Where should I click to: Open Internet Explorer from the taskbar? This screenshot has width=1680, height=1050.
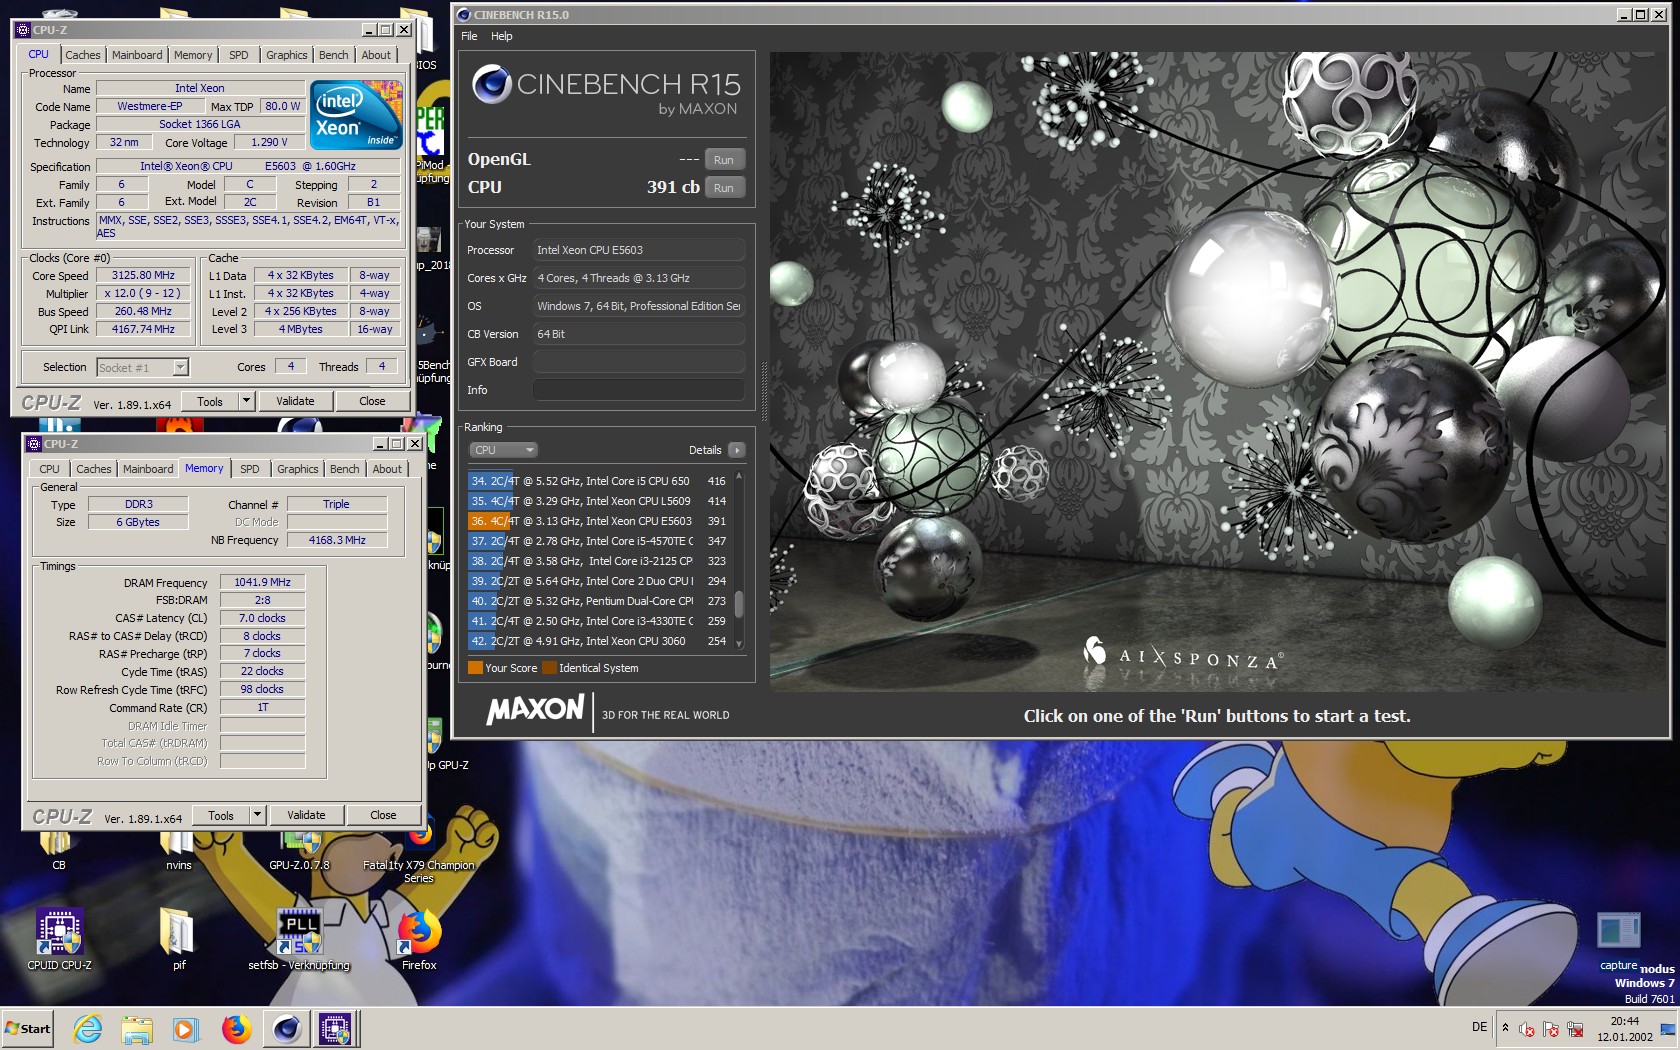(88, 1029)
